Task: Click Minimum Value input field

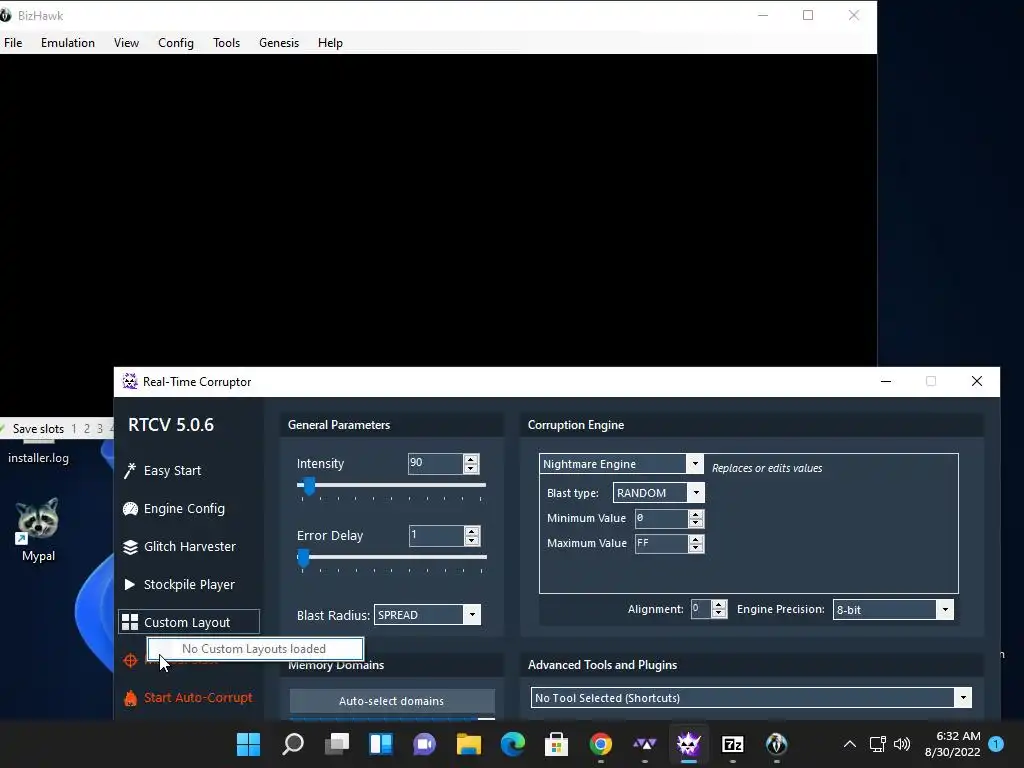Action: (x=662, y=519)
